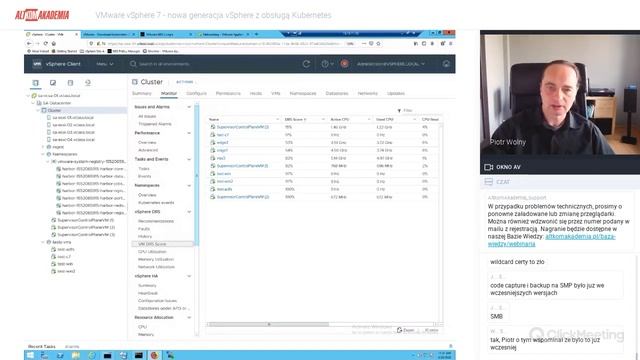
Task: Open the Recent Tasks panel at the bottom
Action: click(42, 347)
